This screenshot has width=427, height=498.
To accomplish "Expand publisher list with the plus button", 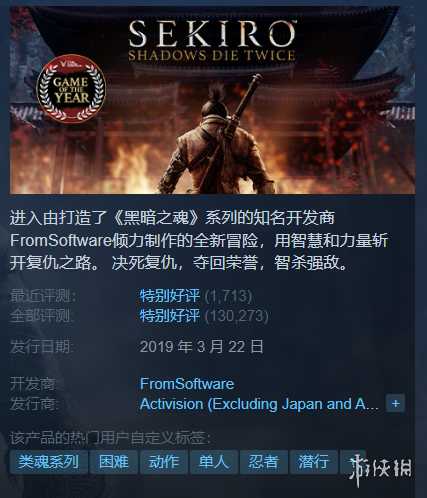I will pos(395,404).
